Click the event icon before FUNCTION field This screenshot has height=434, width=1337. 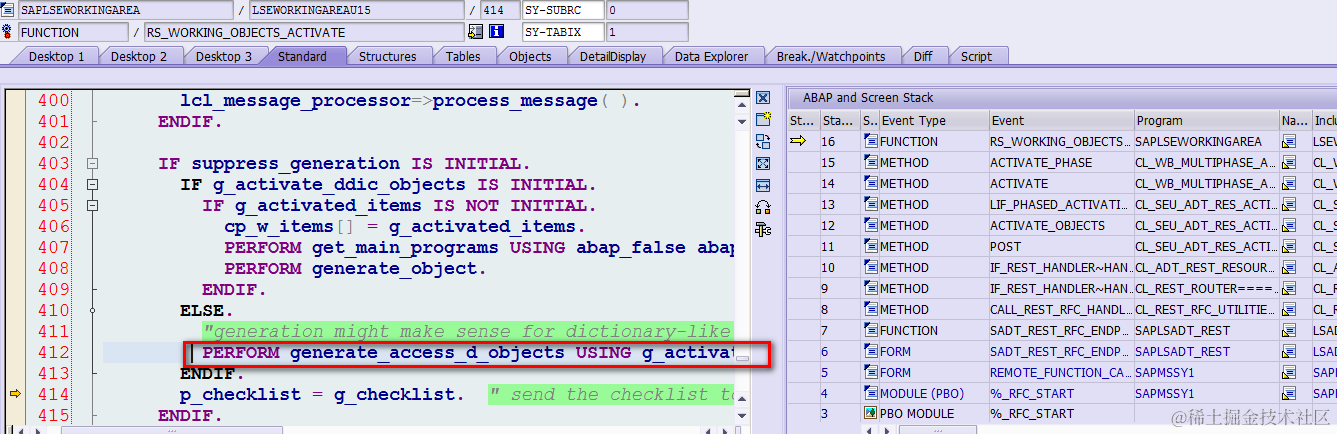pos(9,32)
